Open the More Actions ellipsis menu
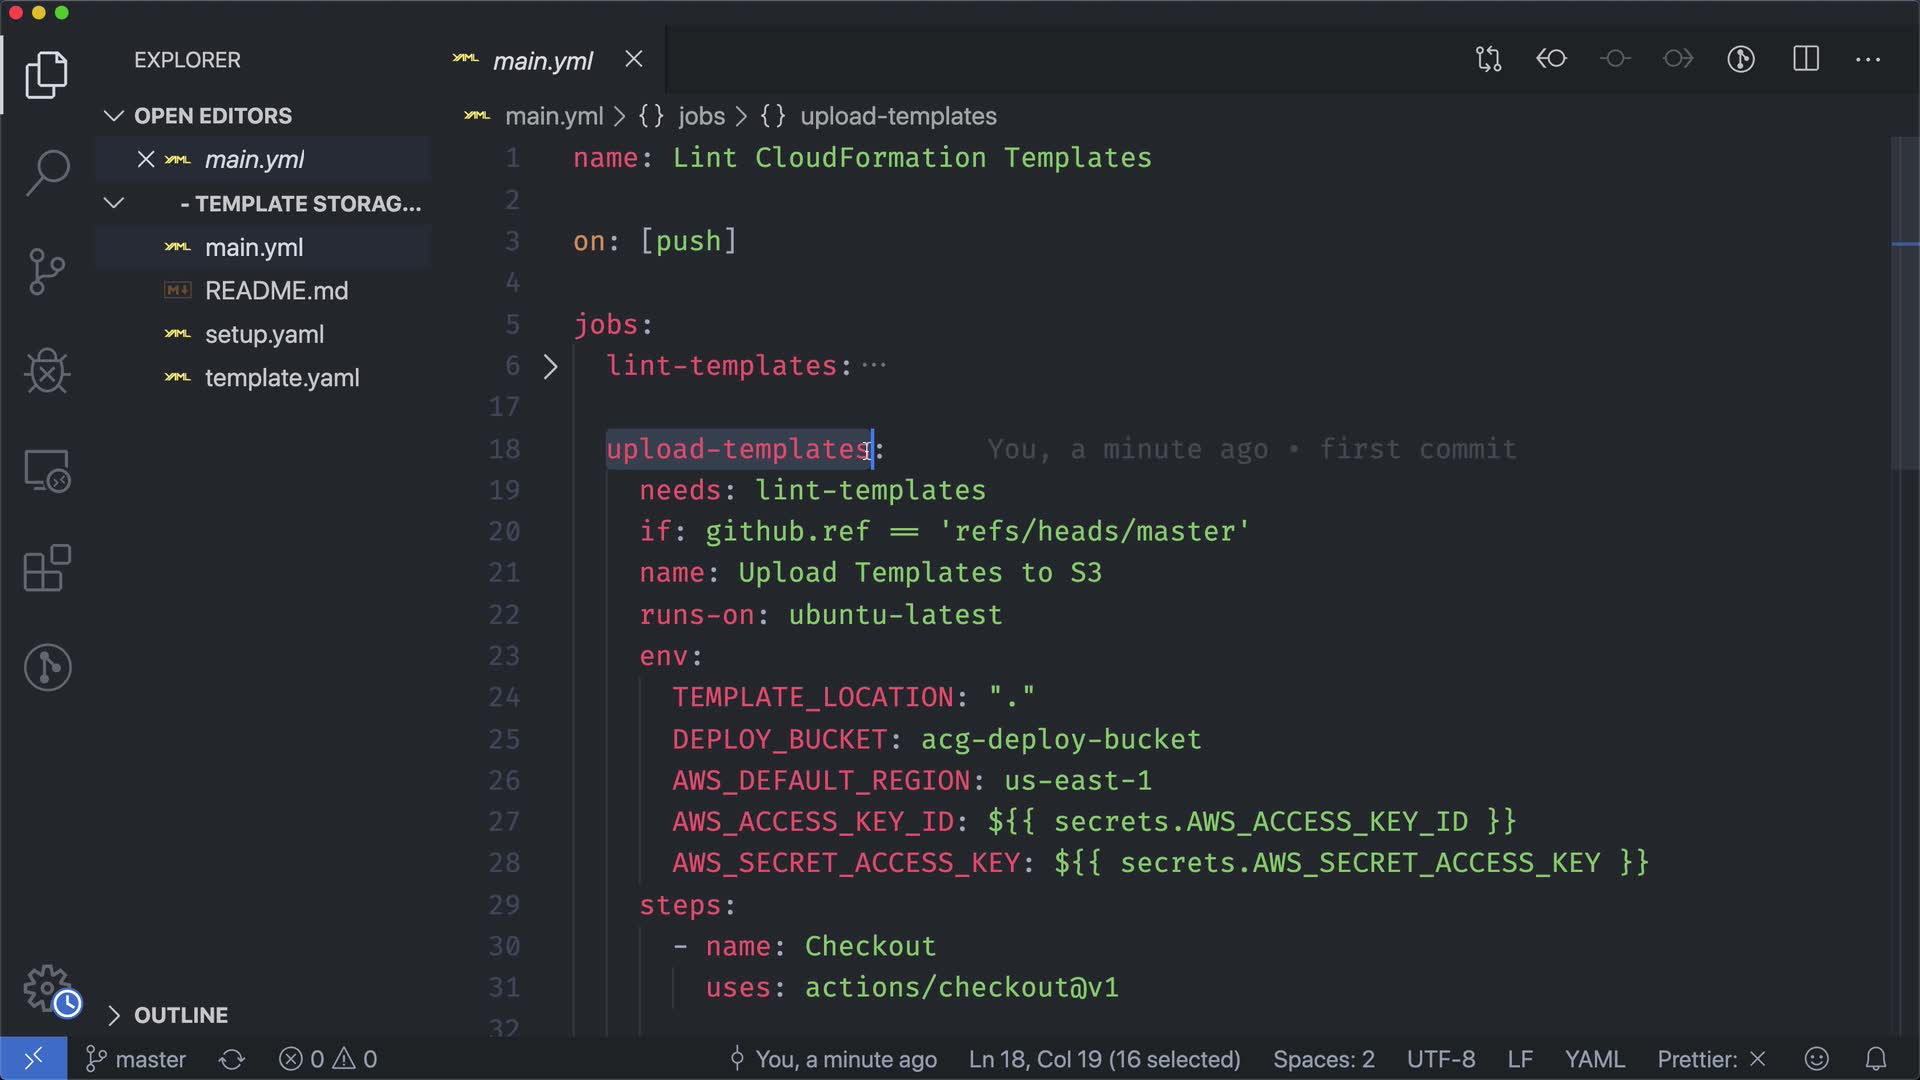1920x1080 pixels. pyautogui.click(x=1867, y=59)
